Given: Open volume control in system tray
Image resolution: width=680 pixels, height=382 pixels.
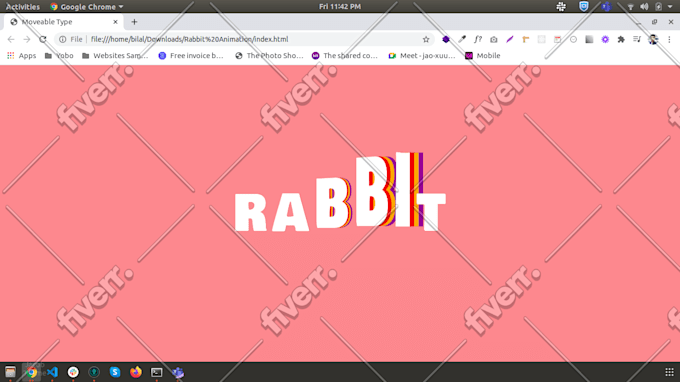Looking at the screenshot, I should pos(644,7).
